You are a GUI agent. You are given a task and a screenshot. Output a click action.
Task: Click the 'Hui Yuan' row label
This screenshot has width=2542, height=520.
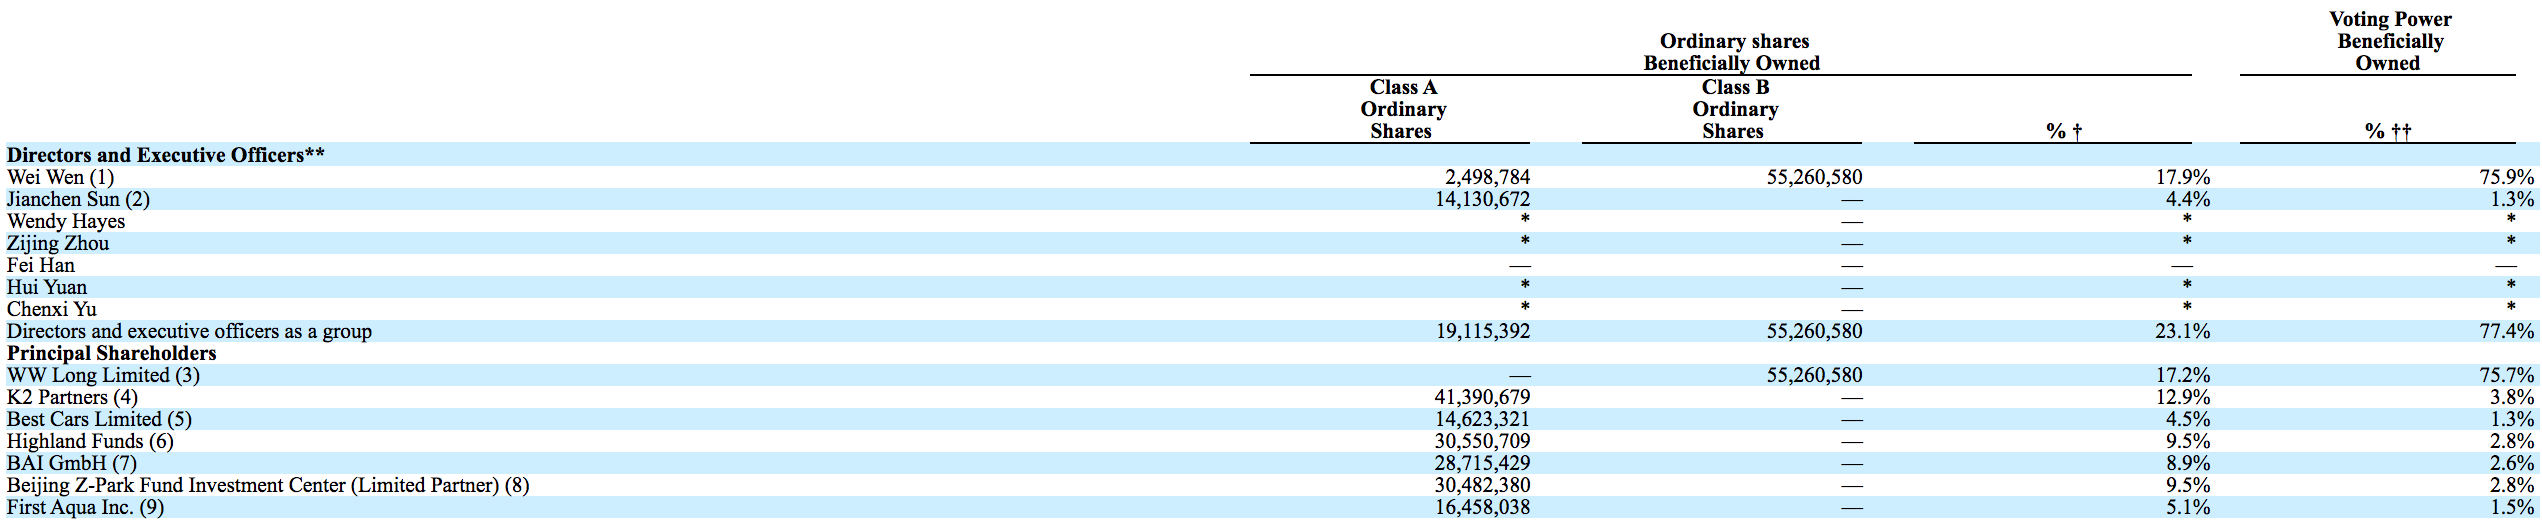click(x=47, y=287)
